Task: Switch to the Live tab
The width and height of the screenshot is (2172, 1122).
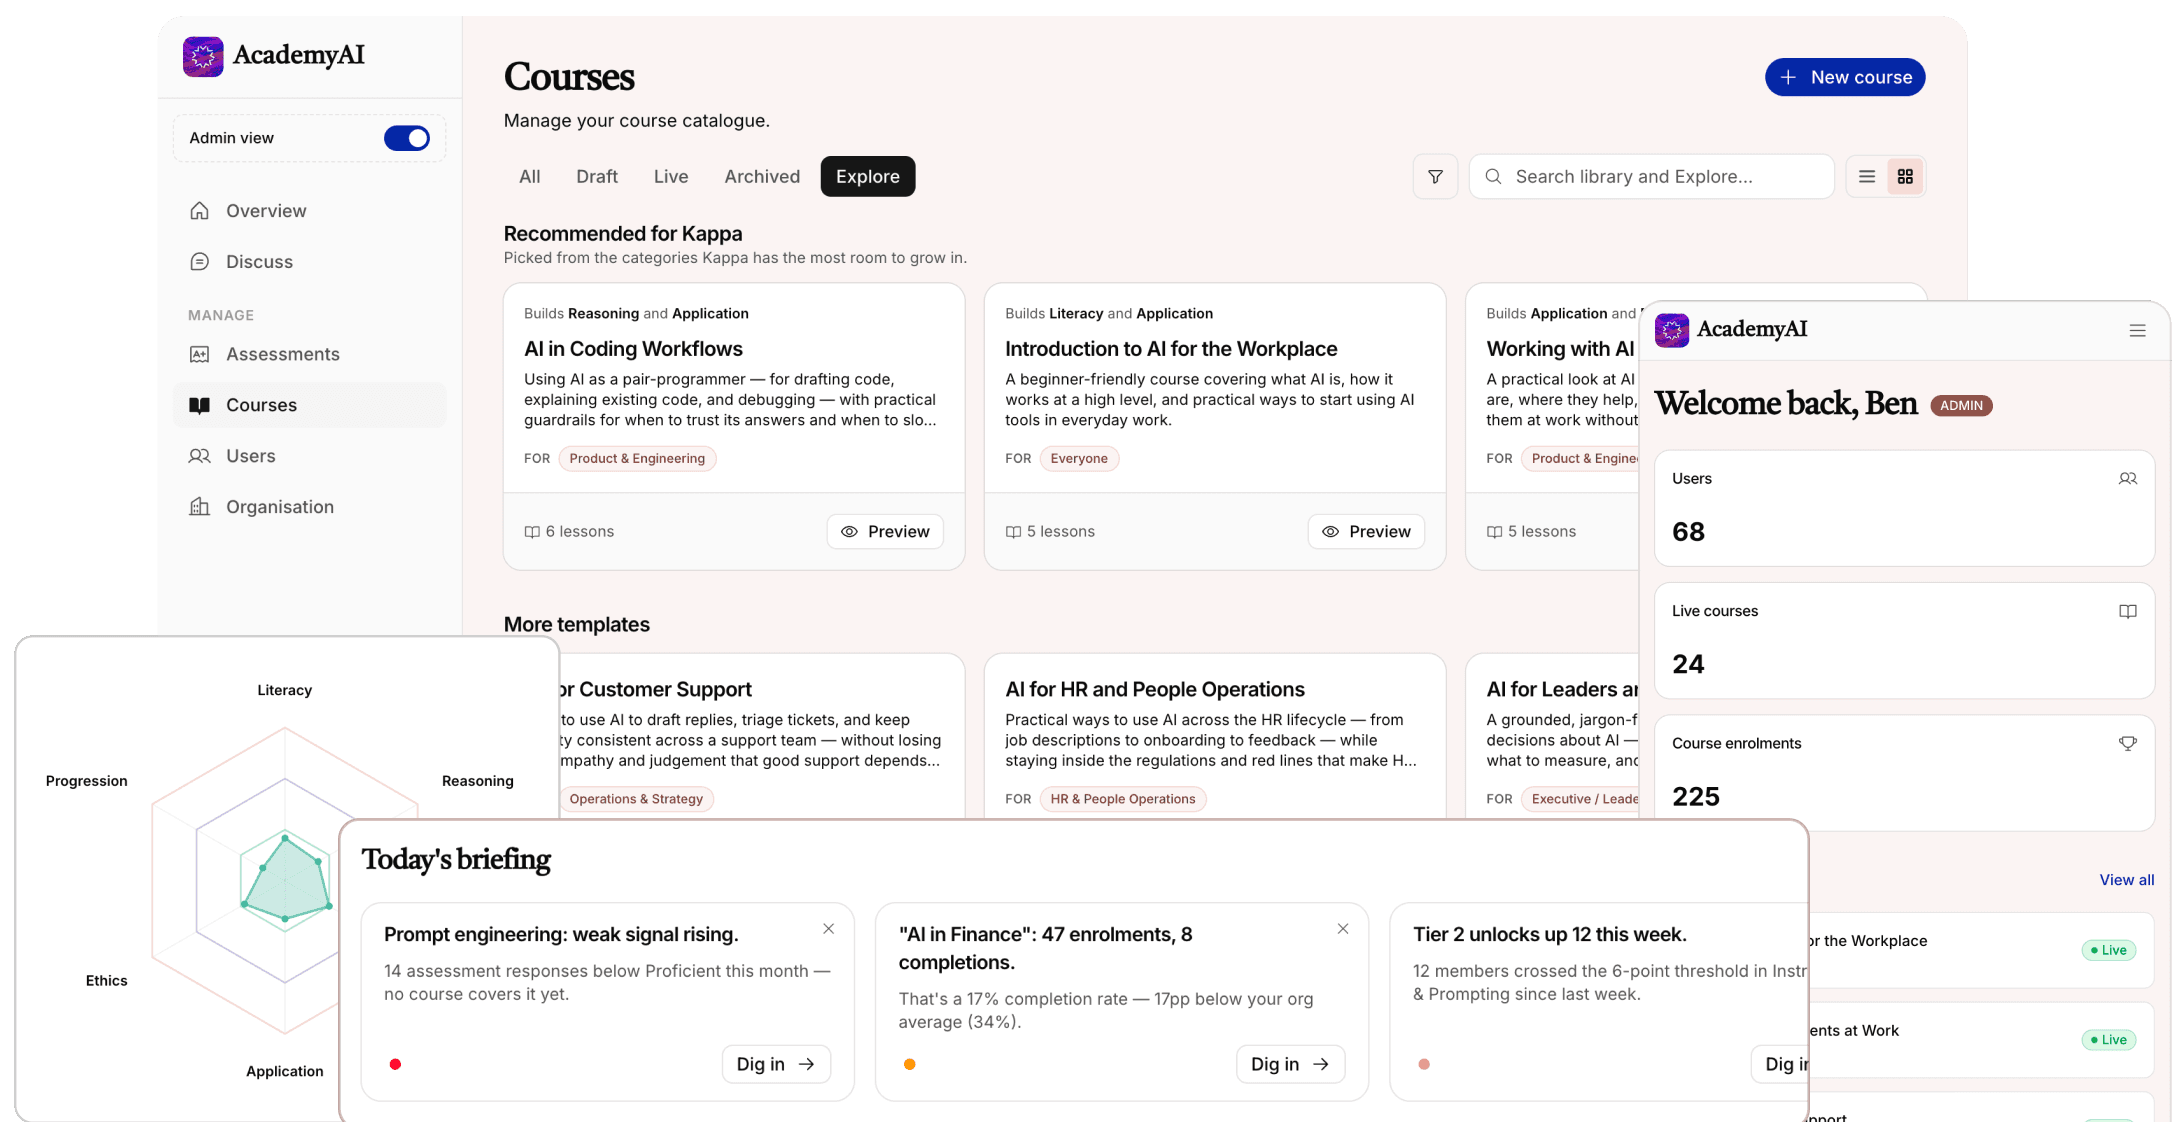Action: [x=671, y=177]
